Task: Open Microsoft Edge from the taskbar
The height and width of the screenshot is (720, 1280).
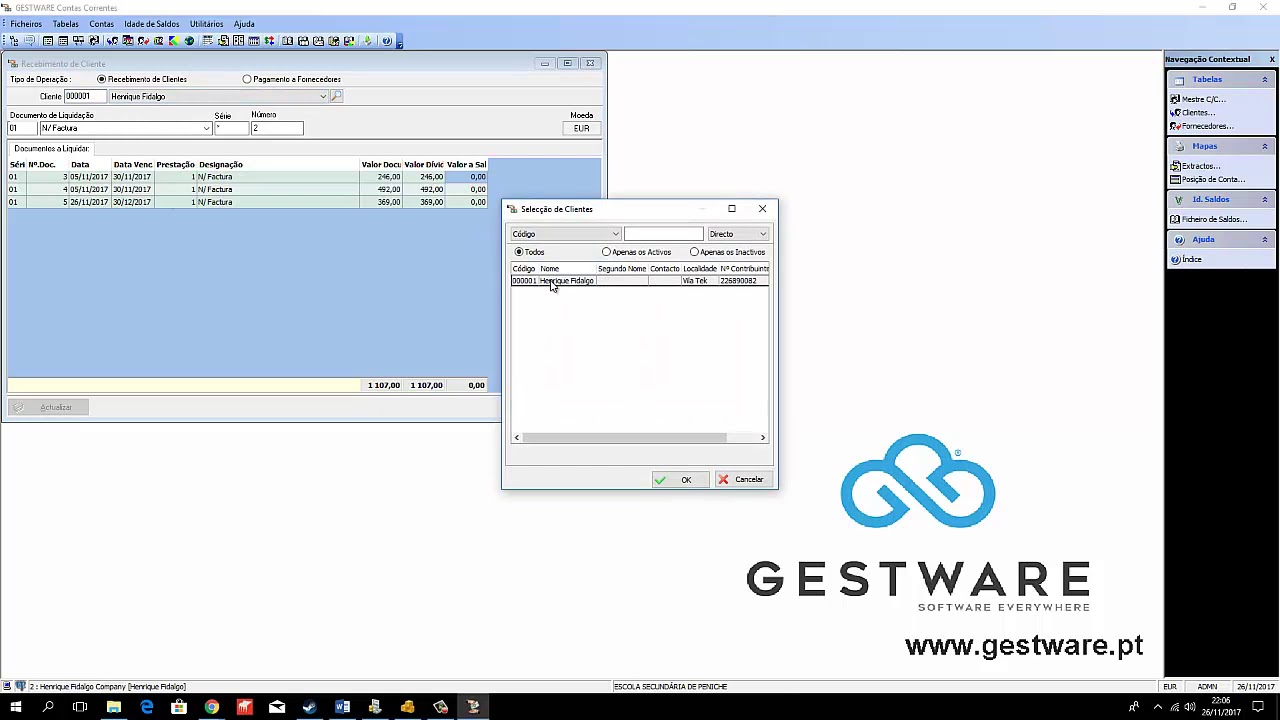Action: (147, 708)
